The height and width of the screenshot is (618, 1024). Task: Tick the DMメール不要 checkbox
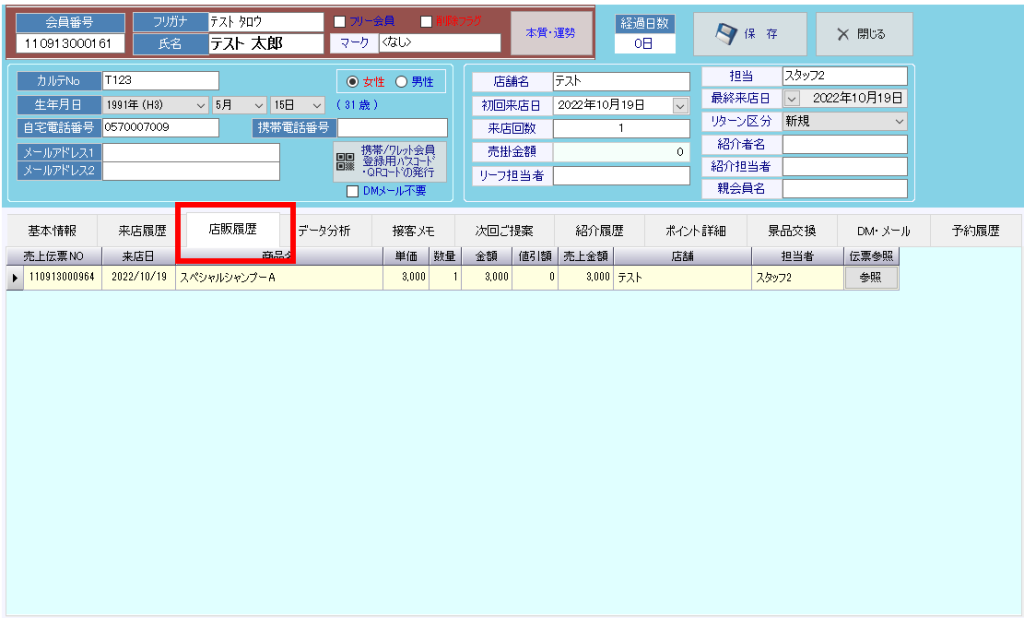351,191
